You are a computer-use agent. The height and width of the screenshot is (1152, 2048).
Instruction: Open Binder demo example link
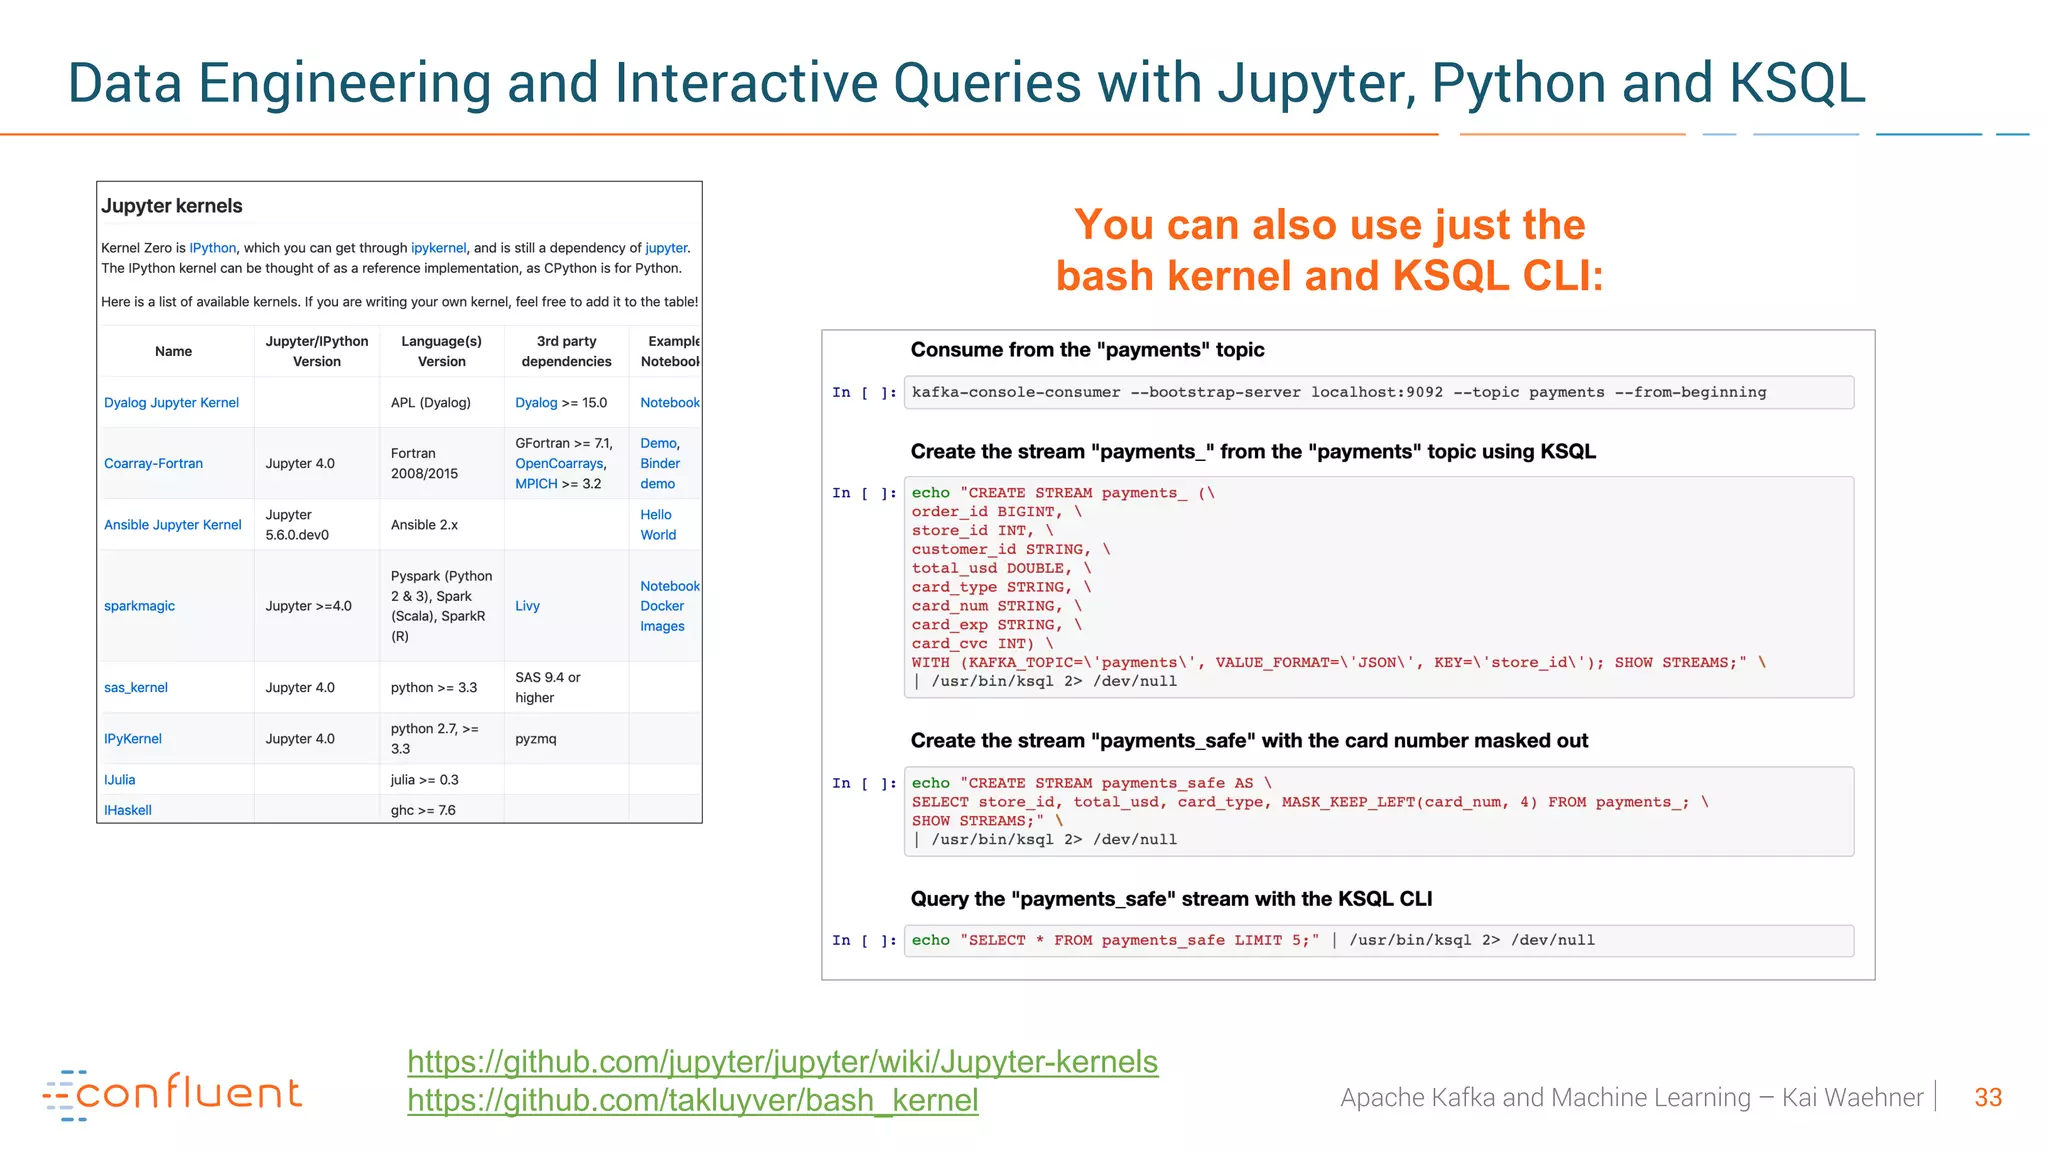tap(659, 474)
